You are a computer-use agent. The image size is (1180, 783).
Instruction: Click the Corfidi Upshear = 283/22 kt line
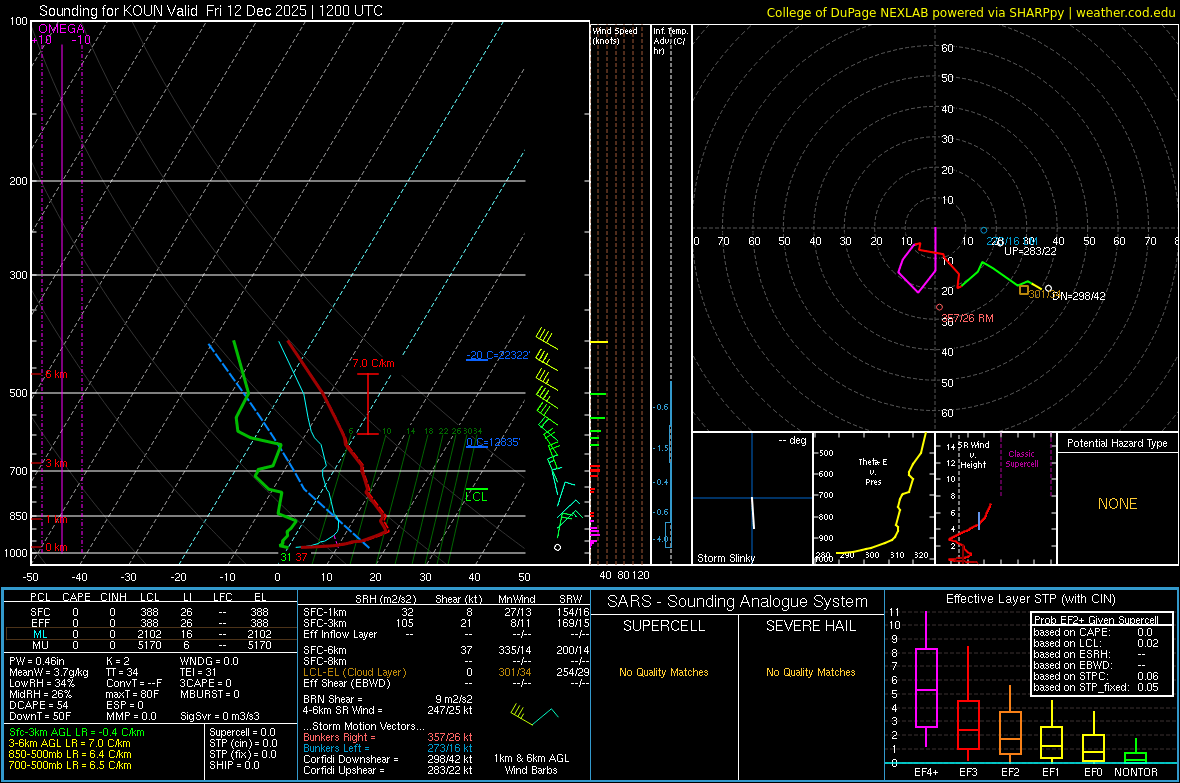pos(388,770)
